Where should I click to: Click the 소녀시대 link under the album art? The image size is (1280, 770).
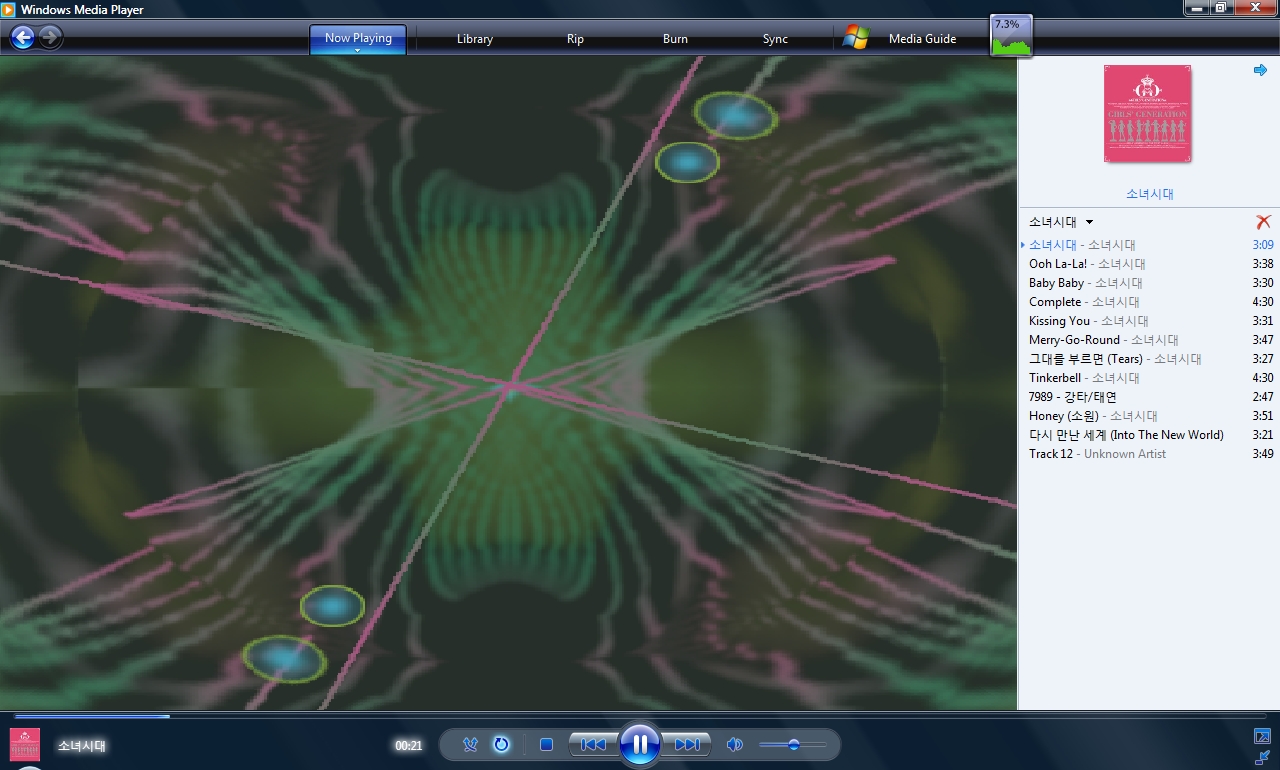click(1149, 193)
